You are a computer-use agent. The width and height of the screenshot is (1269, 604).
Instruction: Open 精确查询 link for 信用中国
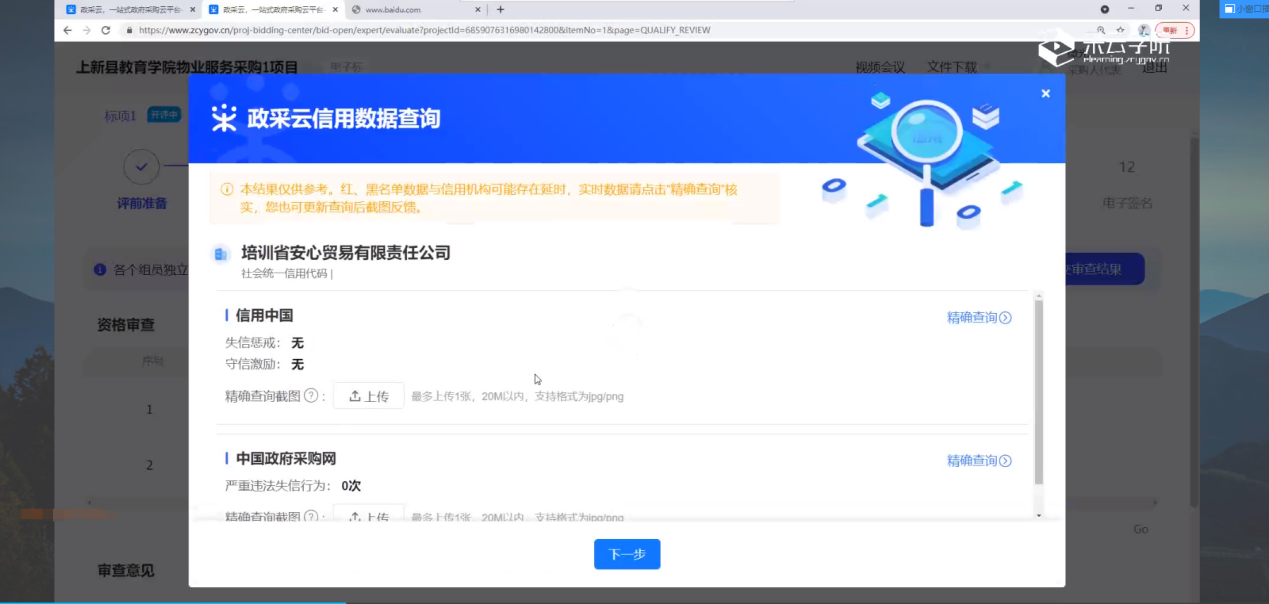pyautogui.click(x=979, y=318)
